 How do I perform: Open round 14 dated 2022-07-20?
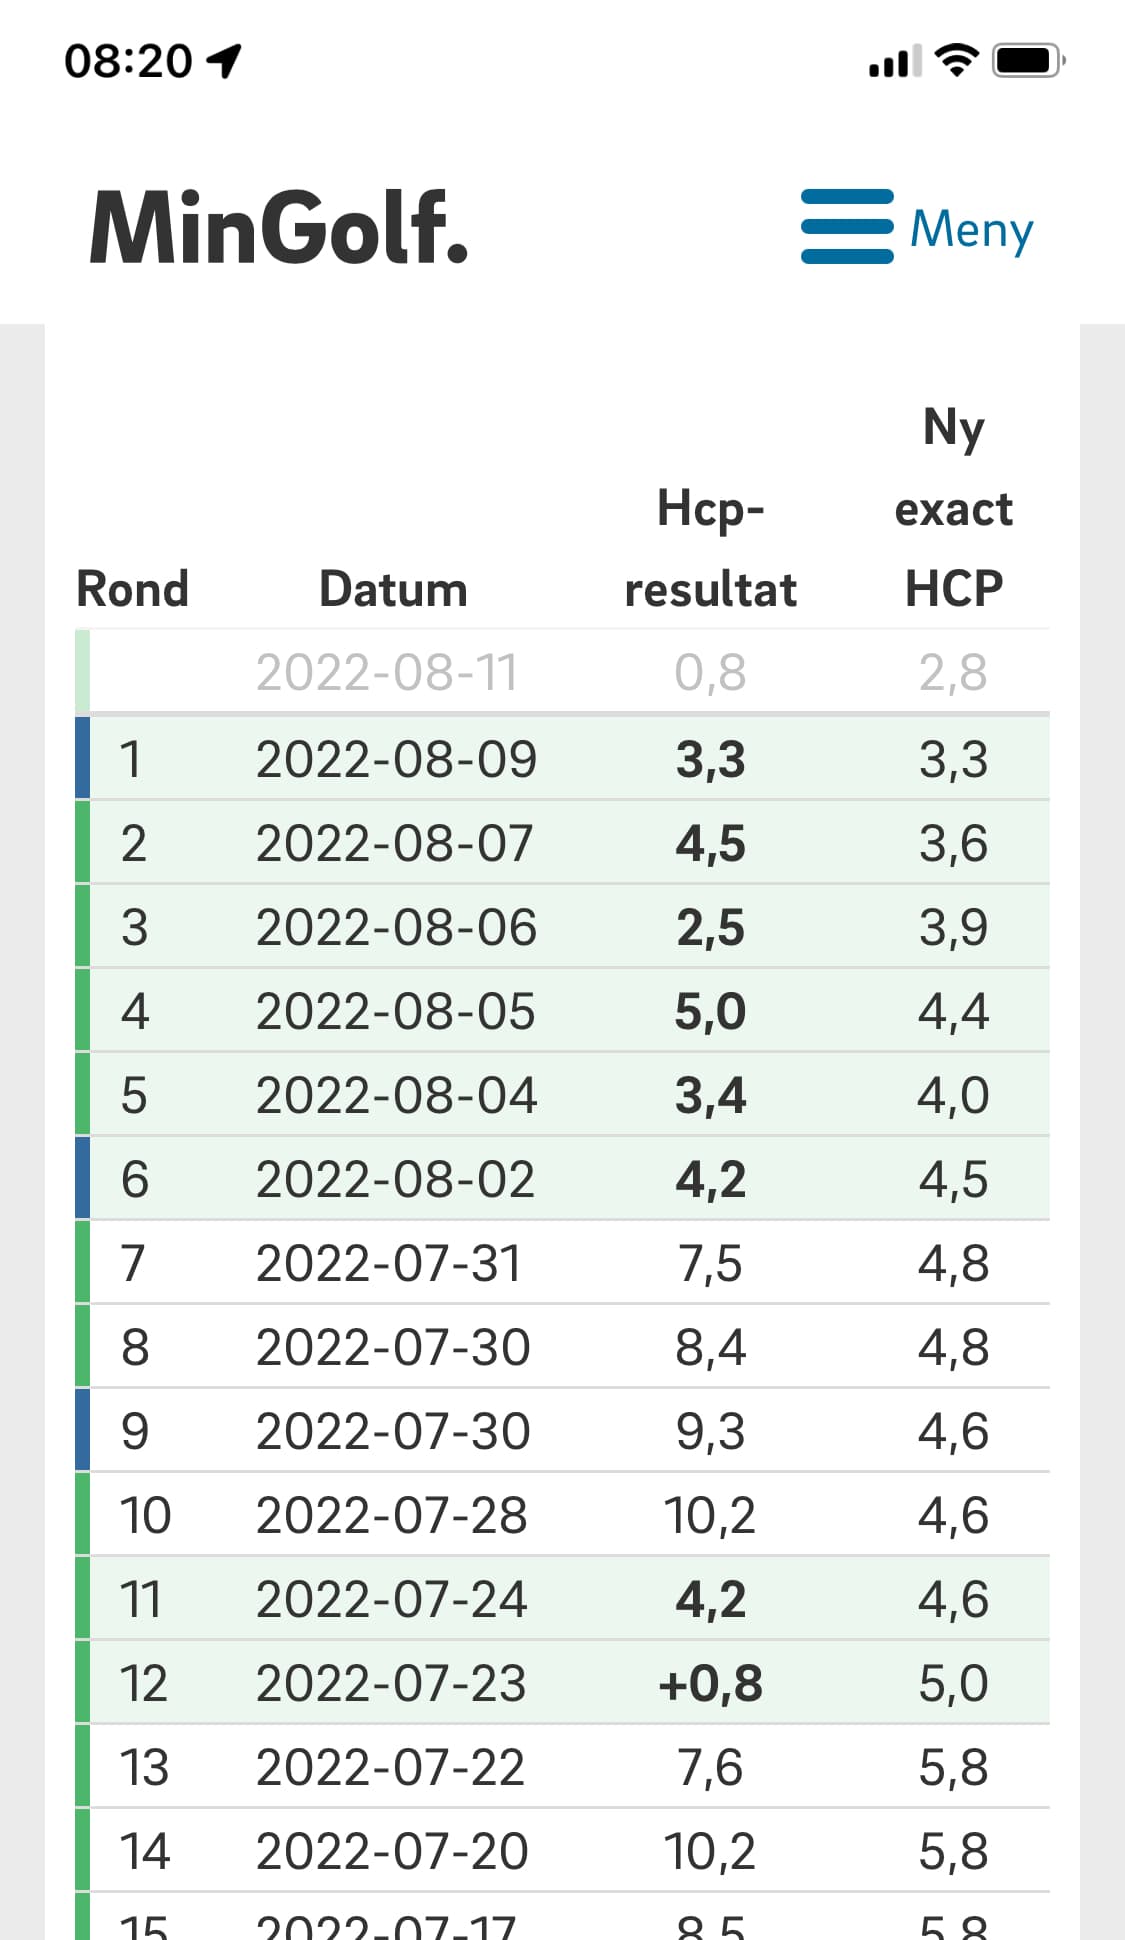pos(562,1850)
